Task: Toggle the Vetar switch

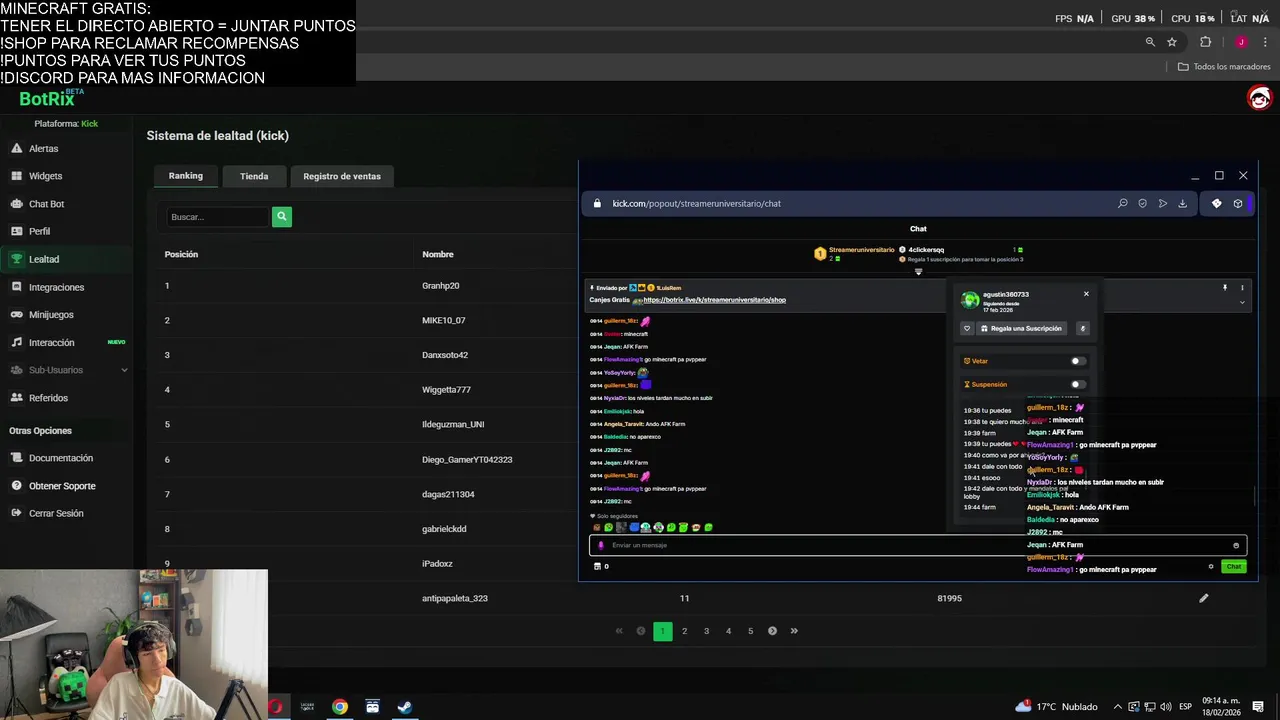Action: tap(1077, 361)
